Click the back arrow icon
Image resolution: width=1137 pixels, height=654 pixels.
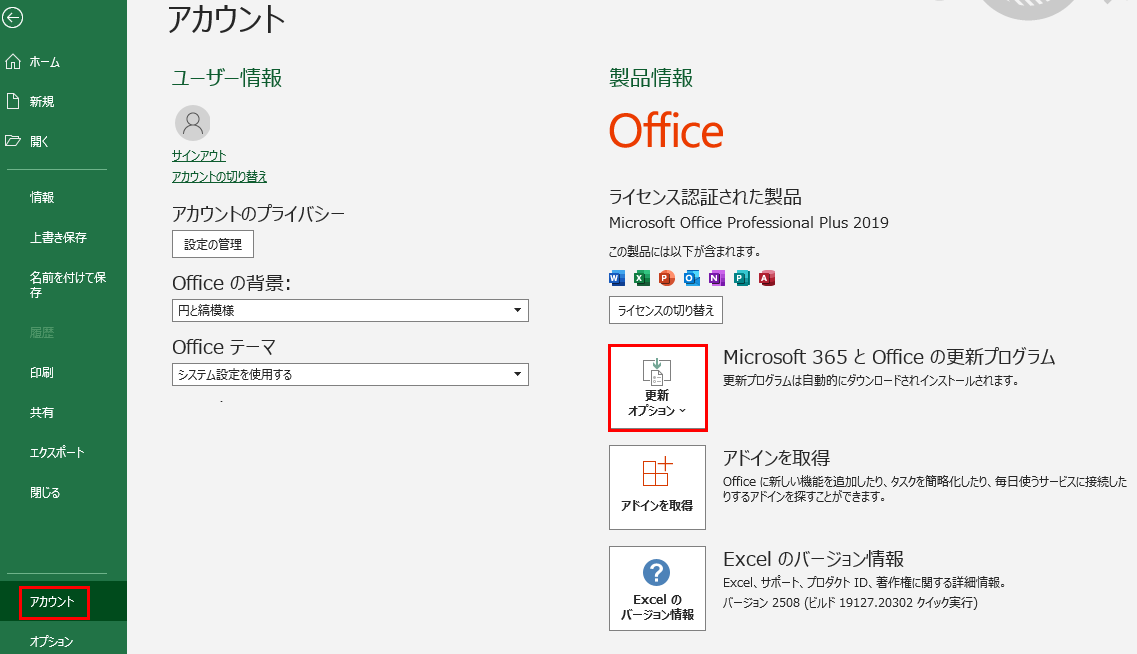[x=13, y=17]
